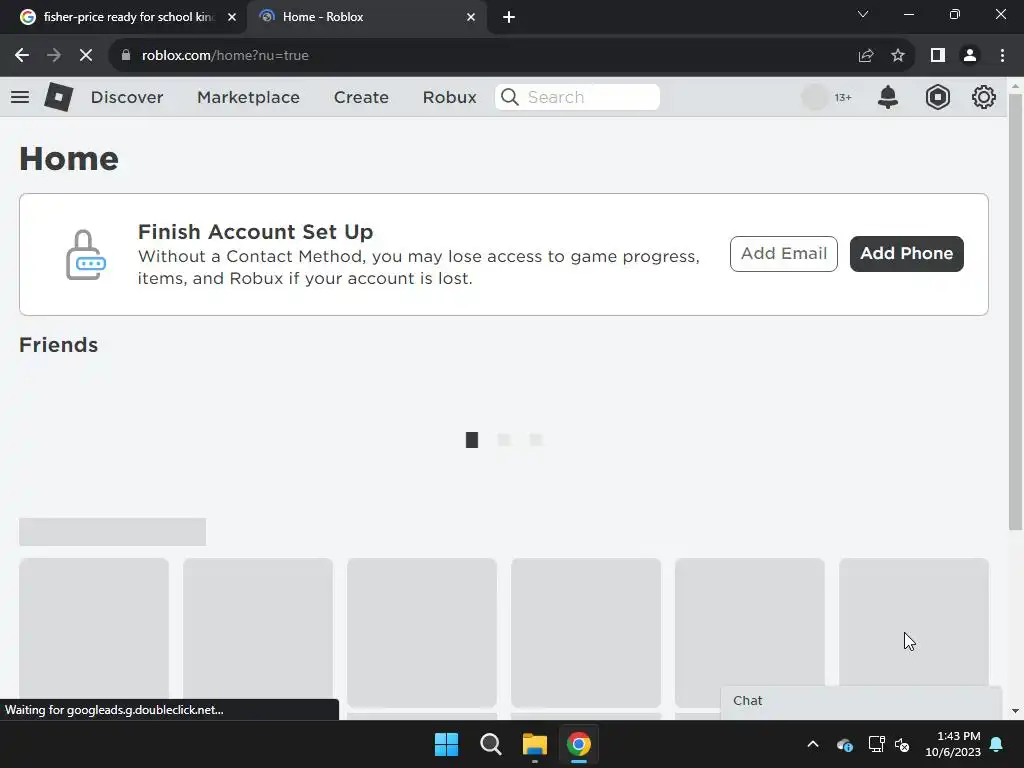Open Chrome three-dot menu

click(1002, 56)
